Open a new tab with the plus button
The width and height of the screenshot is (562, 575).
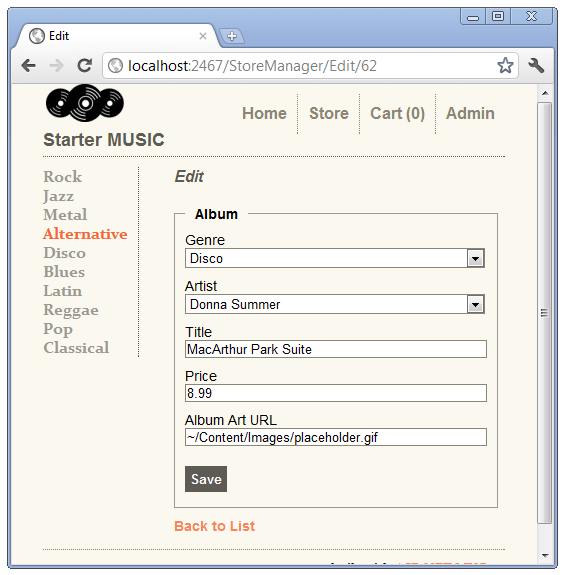click(232, 36)
